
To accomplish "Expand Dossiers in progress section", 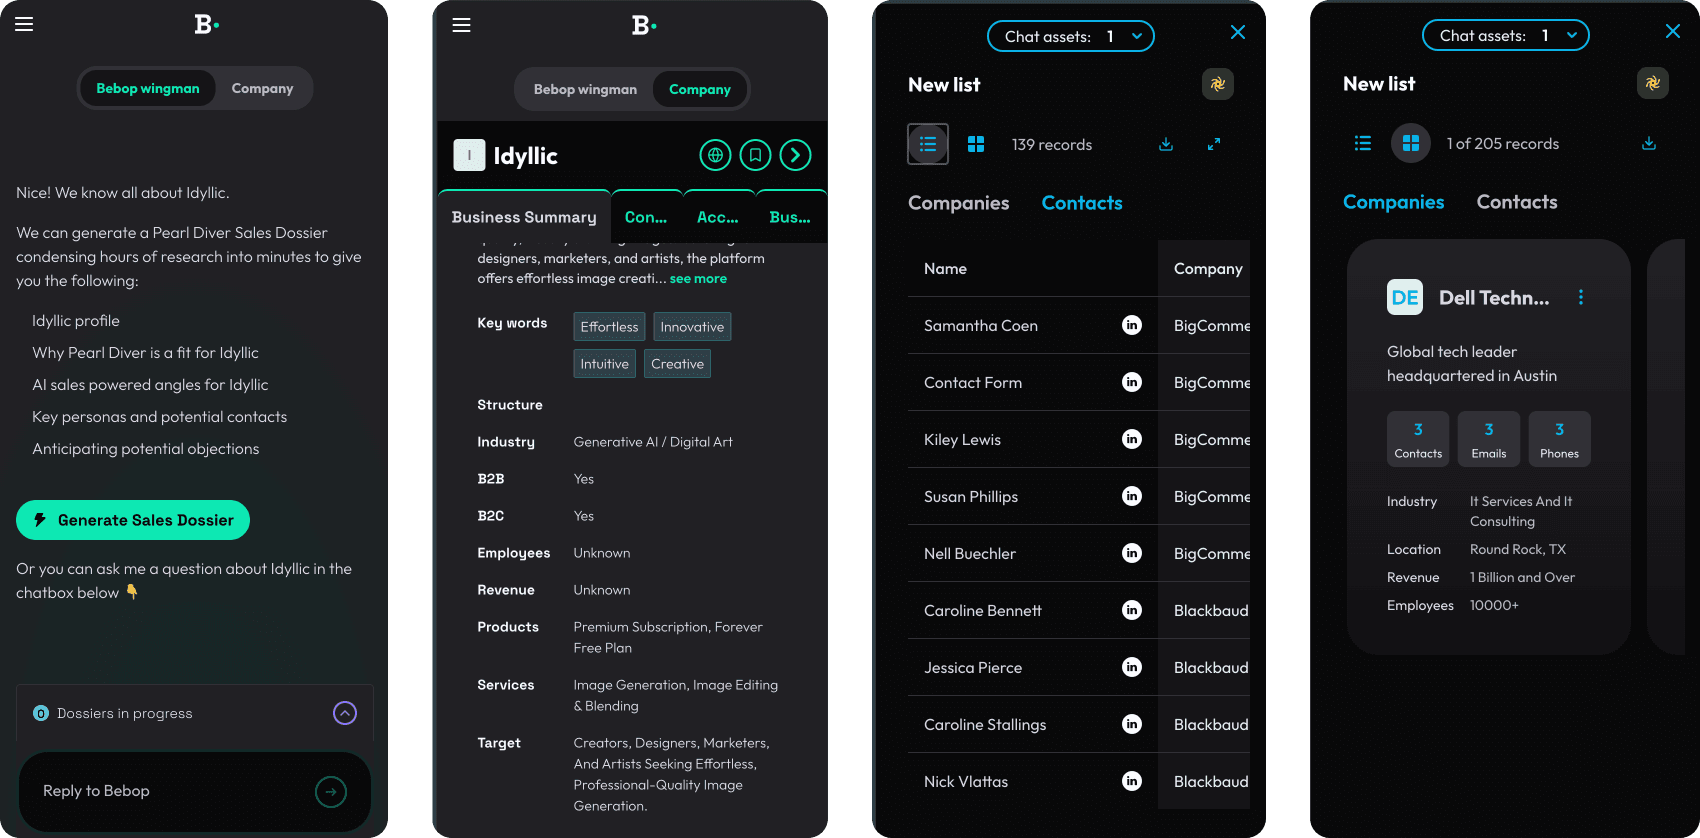I will tap(345, 713).
